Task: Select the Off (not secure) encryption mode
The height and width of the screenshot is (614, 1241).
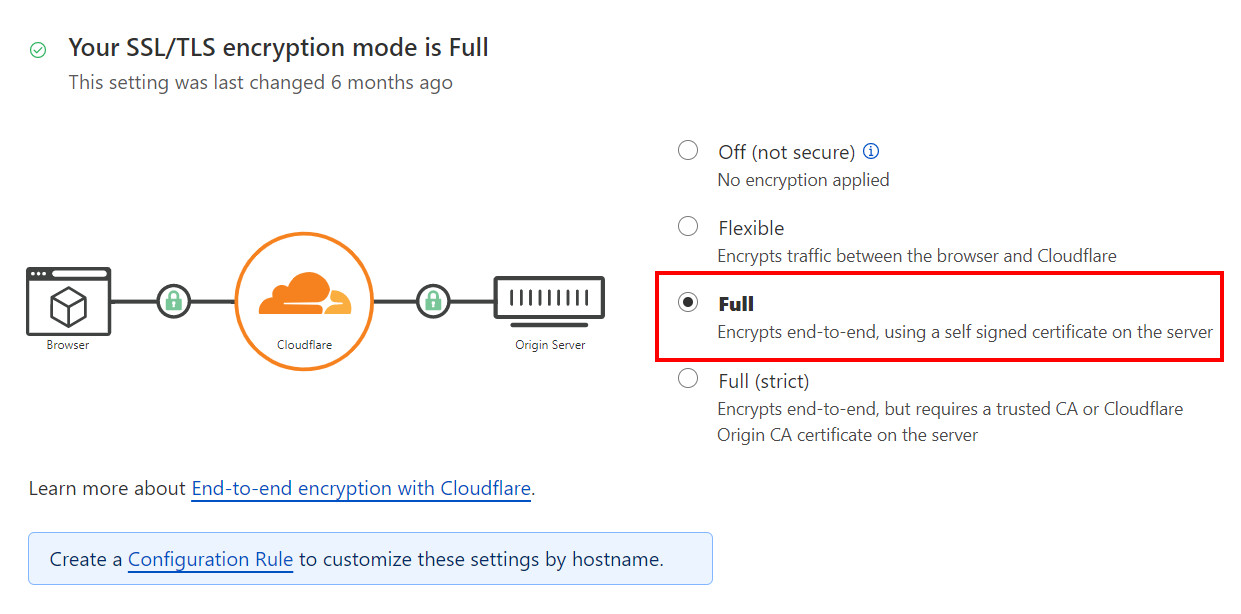Action: pyautogui.click(x=687, y=149)
